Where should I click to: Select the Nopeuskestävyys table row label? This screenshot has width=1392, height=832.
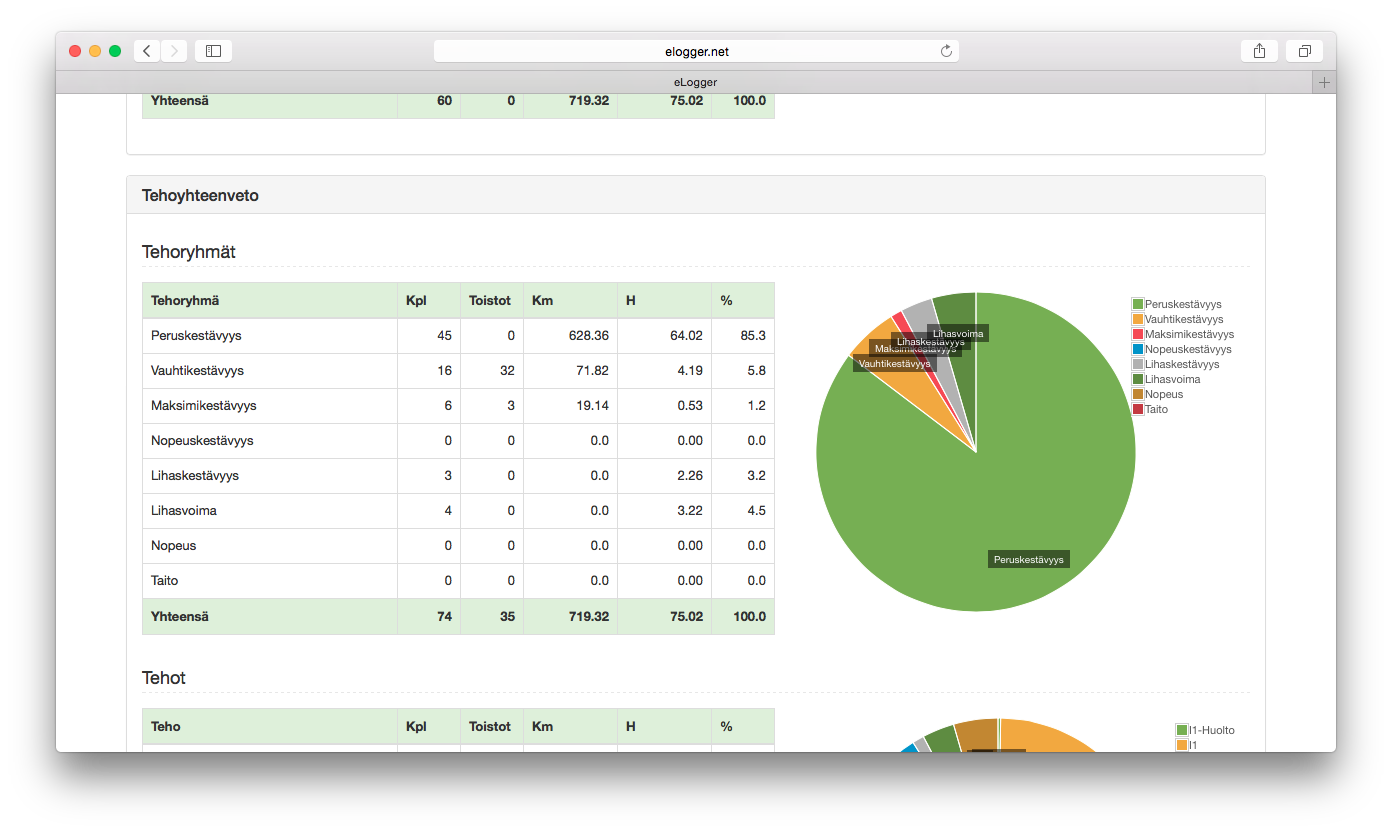[x=202, y=440]
